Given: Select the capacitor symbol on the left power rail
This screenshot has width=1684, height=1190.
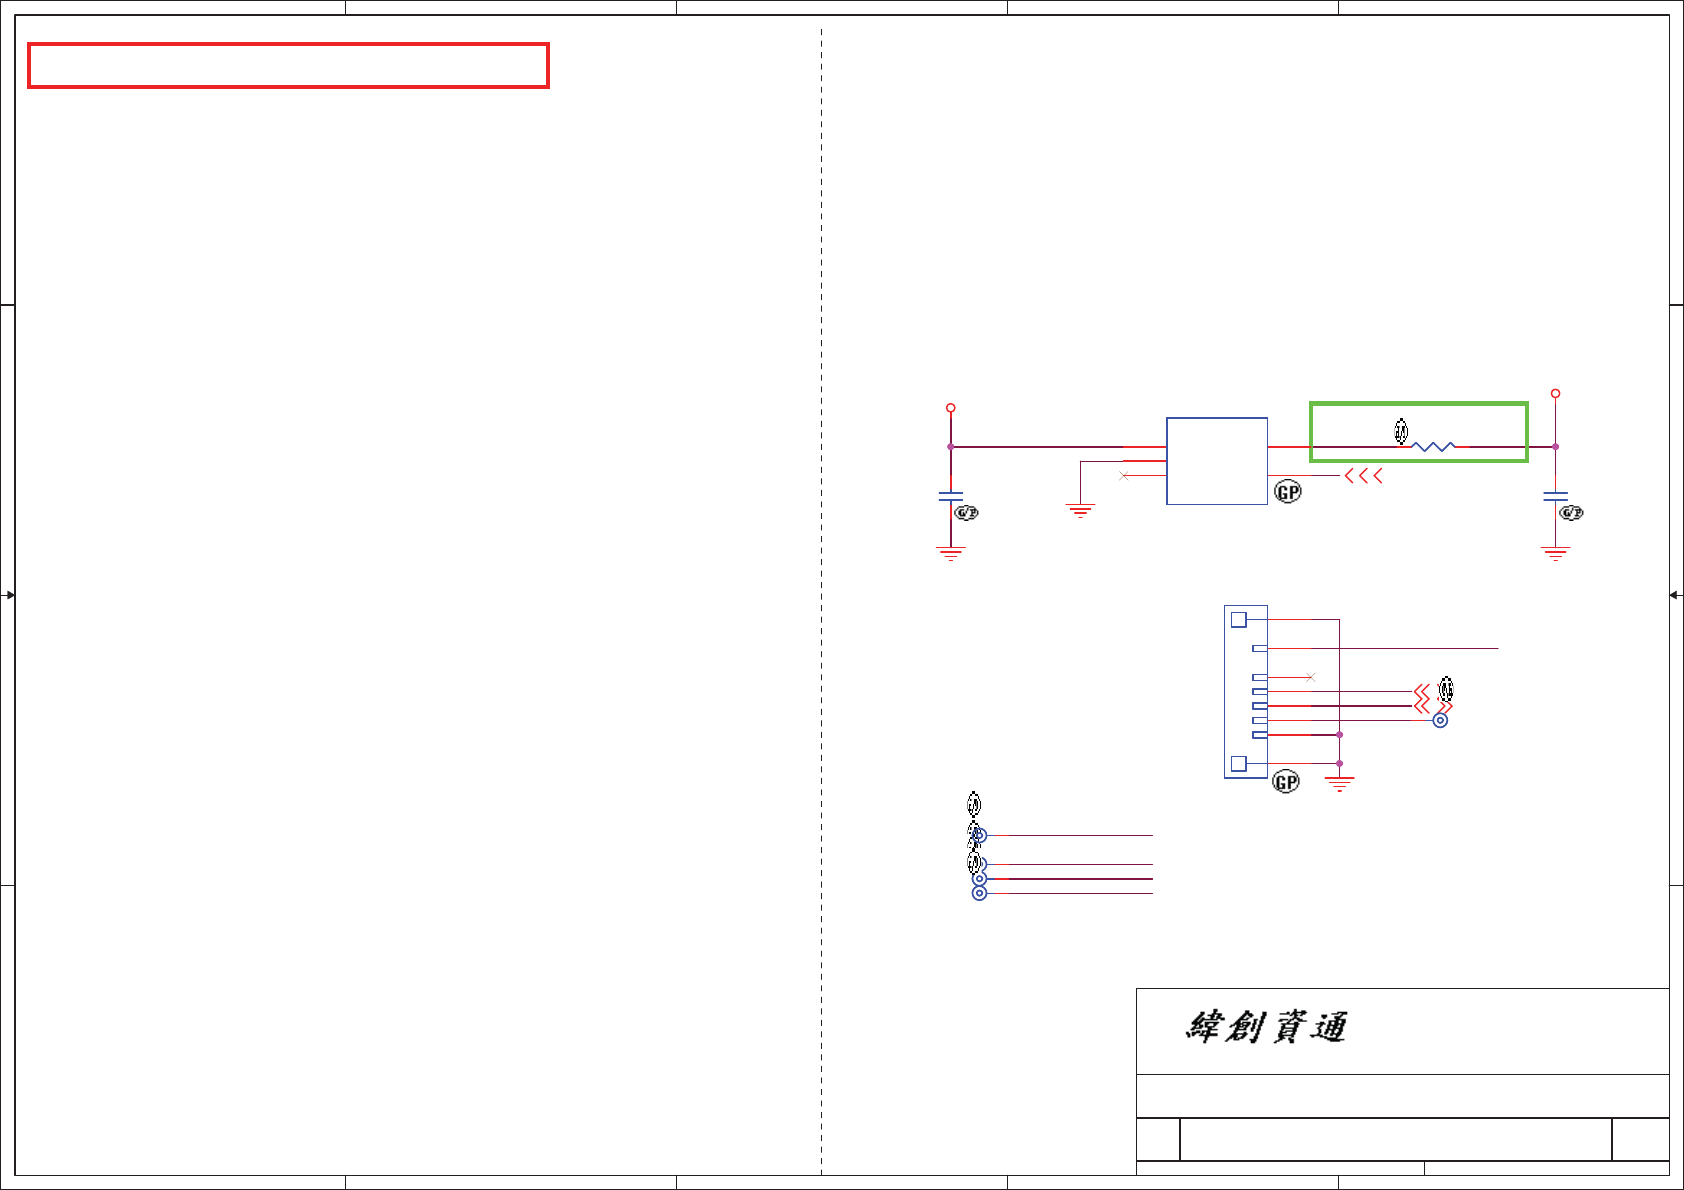Looking at the screenshot, I should (951, 496).
